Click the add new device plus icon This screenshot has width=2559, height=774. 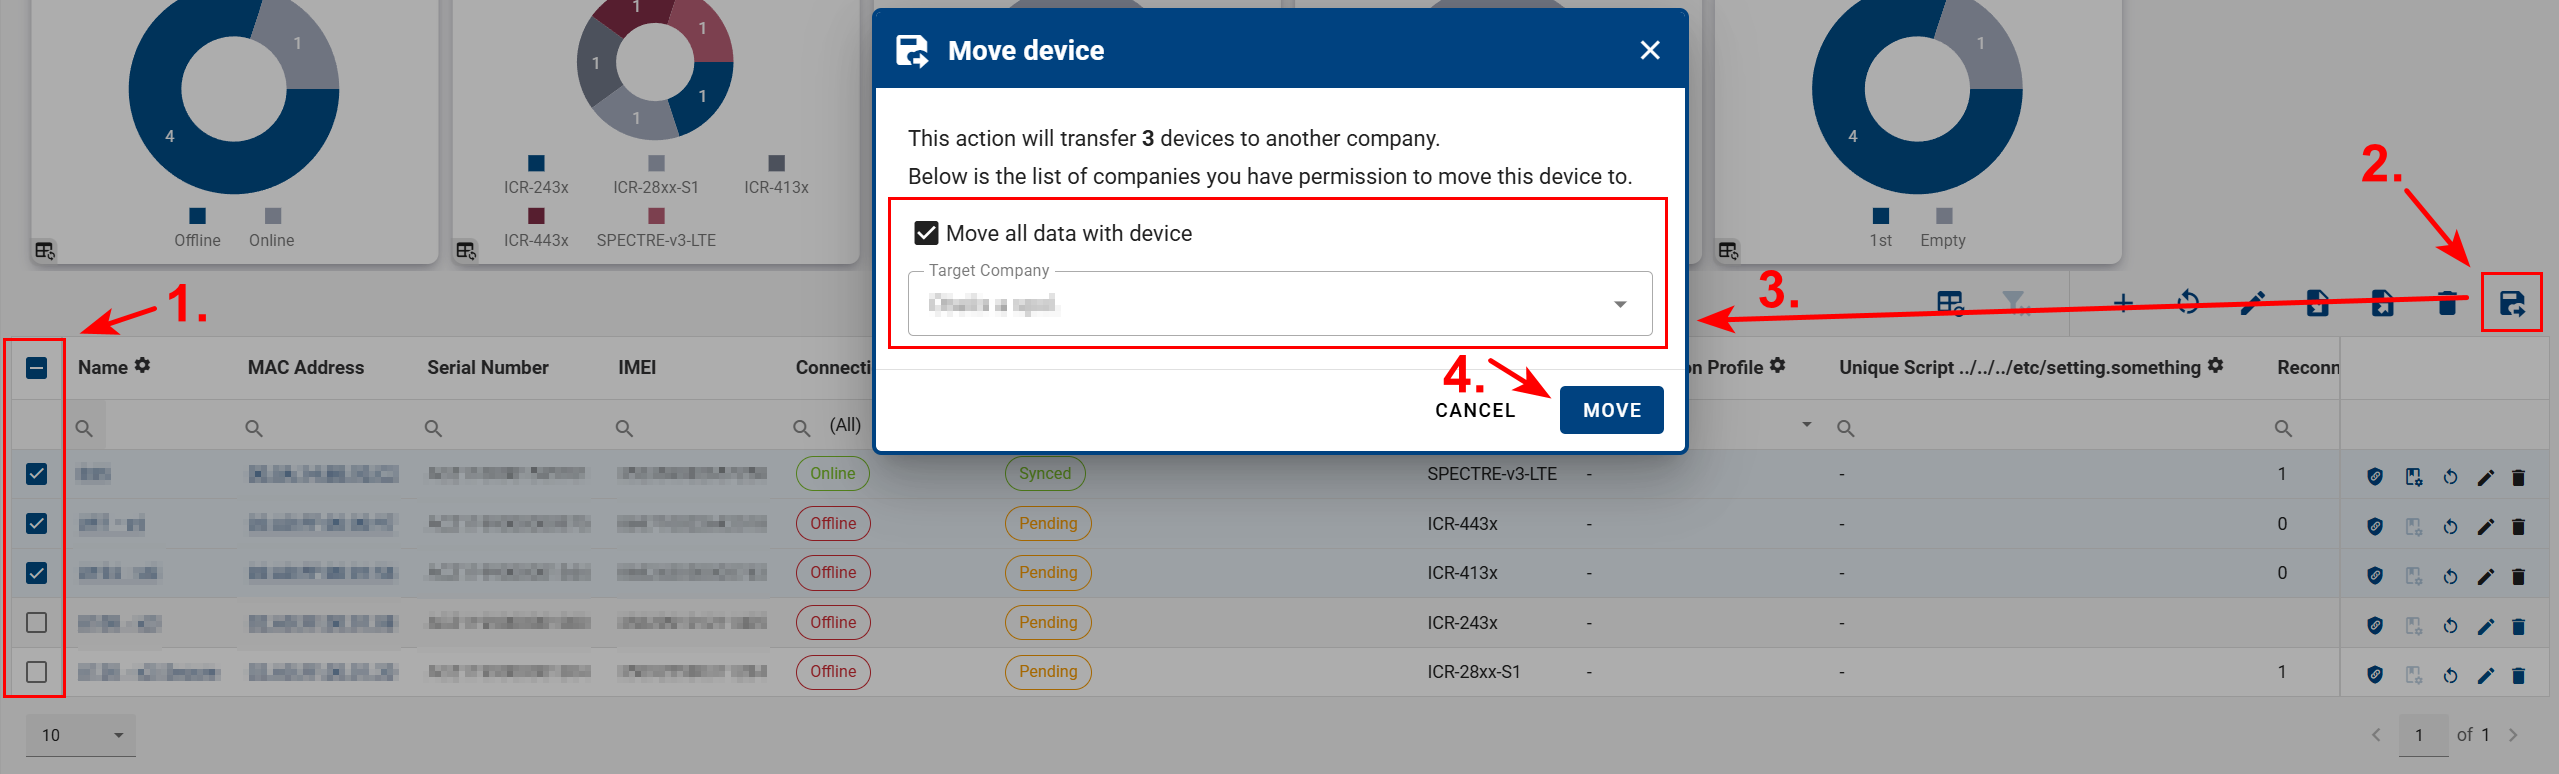coord(2123,304)
